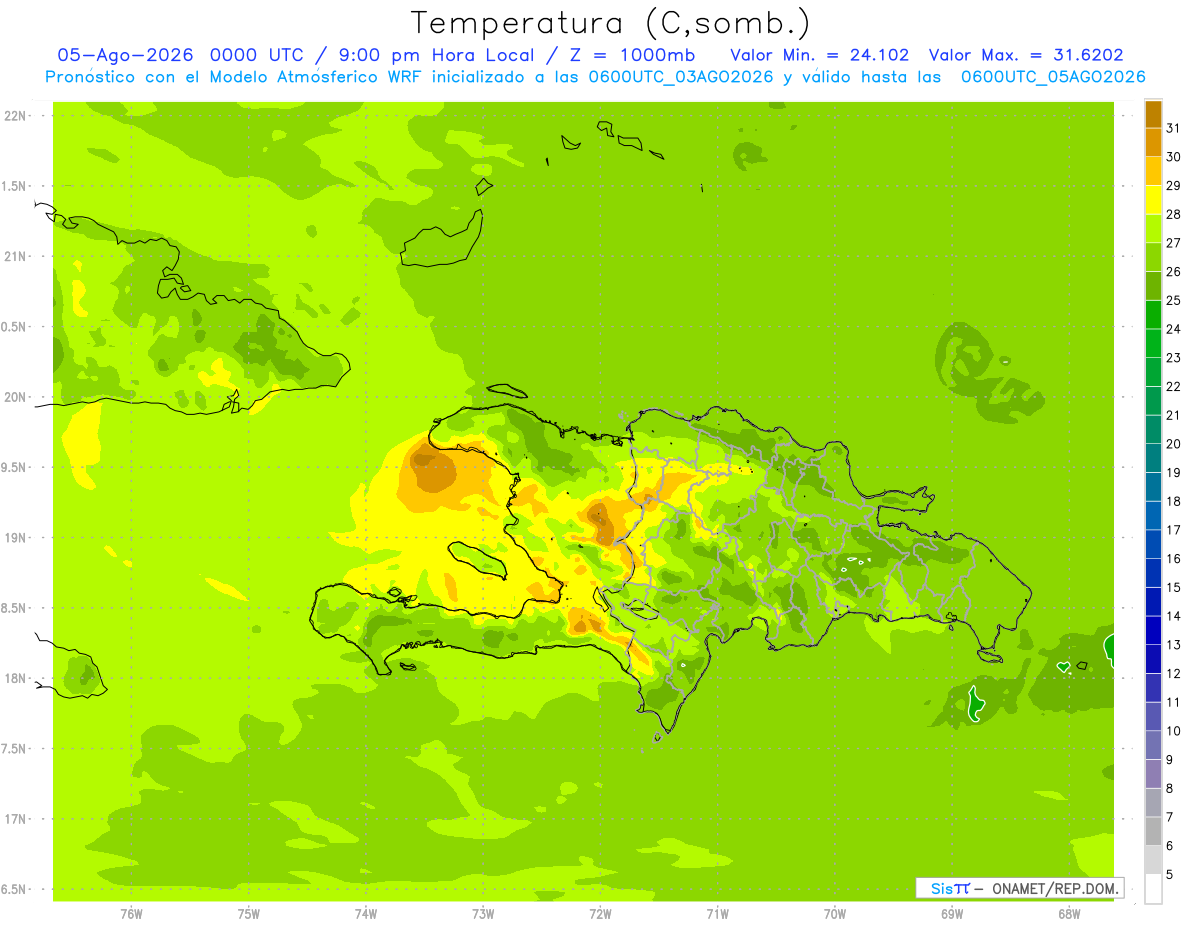Viewport: 1200px width, 927px height.
Task: Click the legend value '20'
Action: (x=1173, y=444)
